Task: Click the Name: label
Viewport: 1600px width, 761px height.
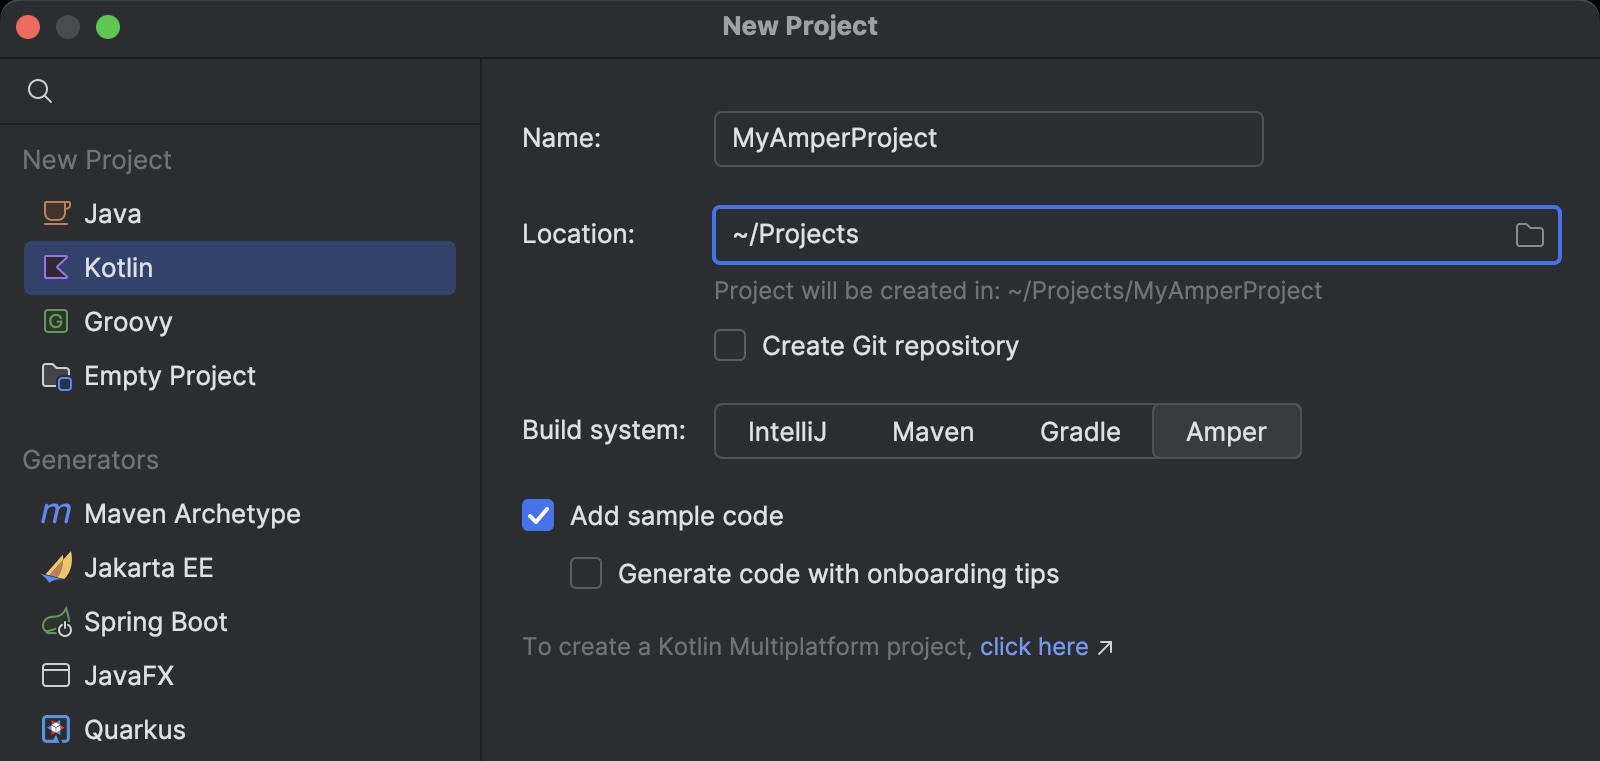Action: tap(561, 138)
